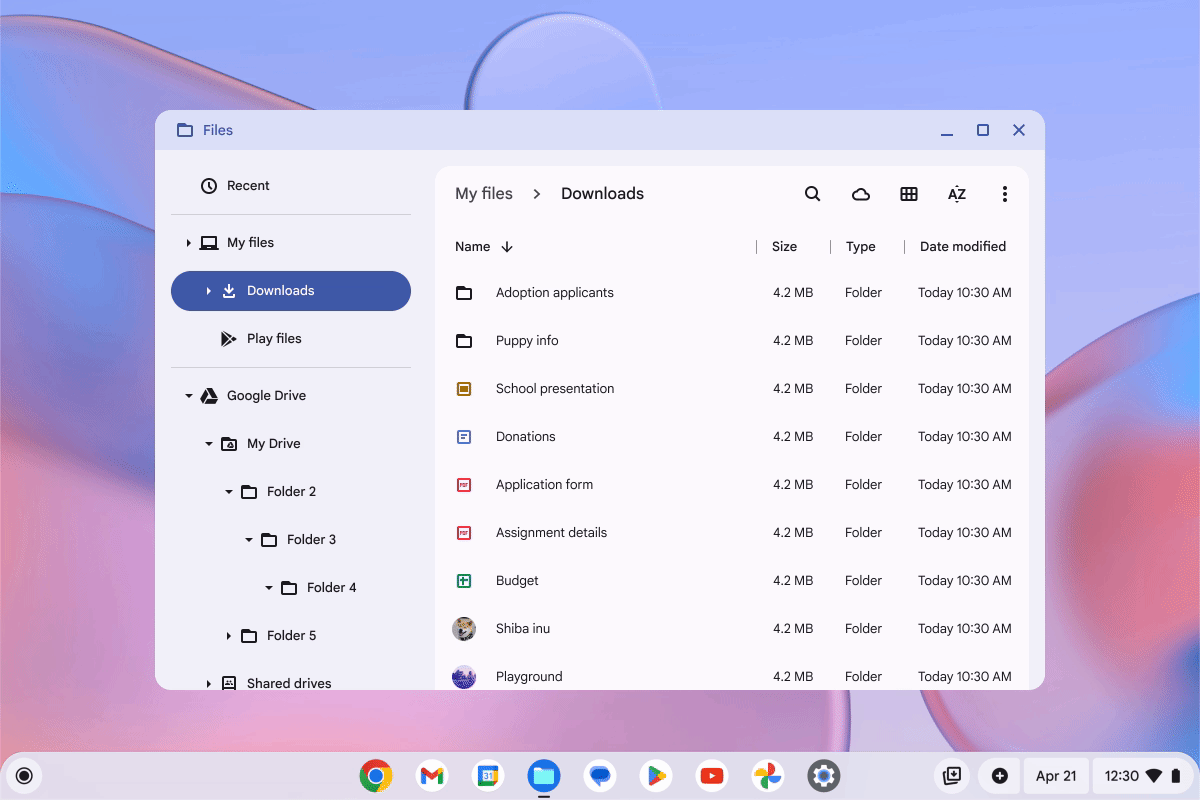Screen dimensions: 1200x800
Task: Open the Apr 21 calendar button
Action: [x=1056, y=775]
